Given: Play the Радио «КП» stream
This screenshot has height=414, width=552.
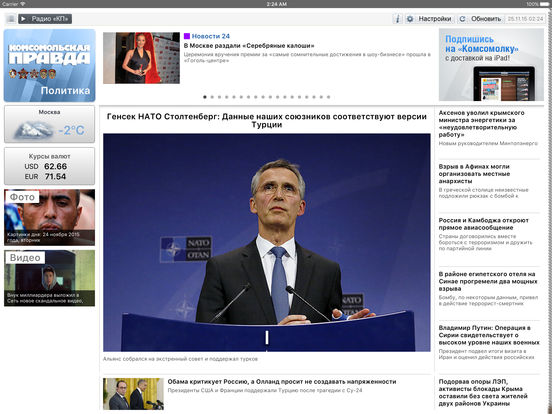Looking at the screenshot, I should [45, 19].
